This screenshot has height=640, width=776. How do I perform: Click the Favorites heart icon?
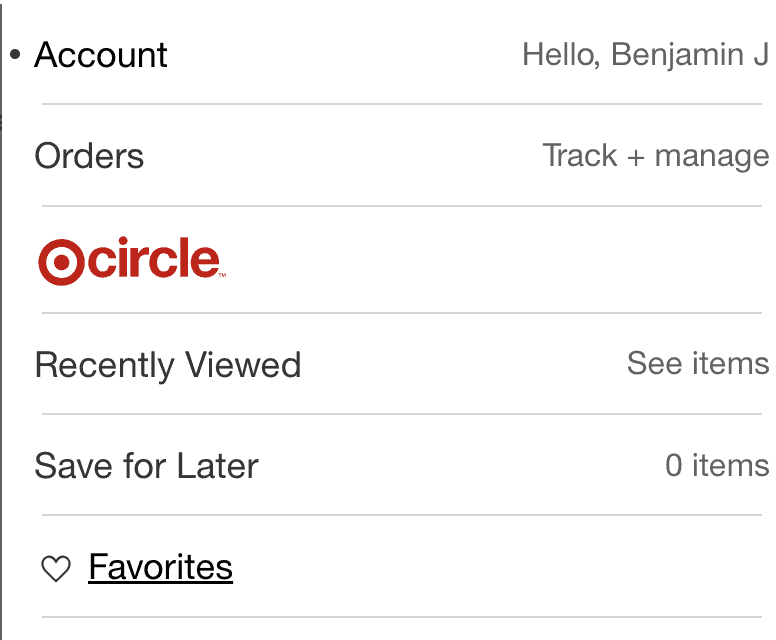tap(56, 568)
